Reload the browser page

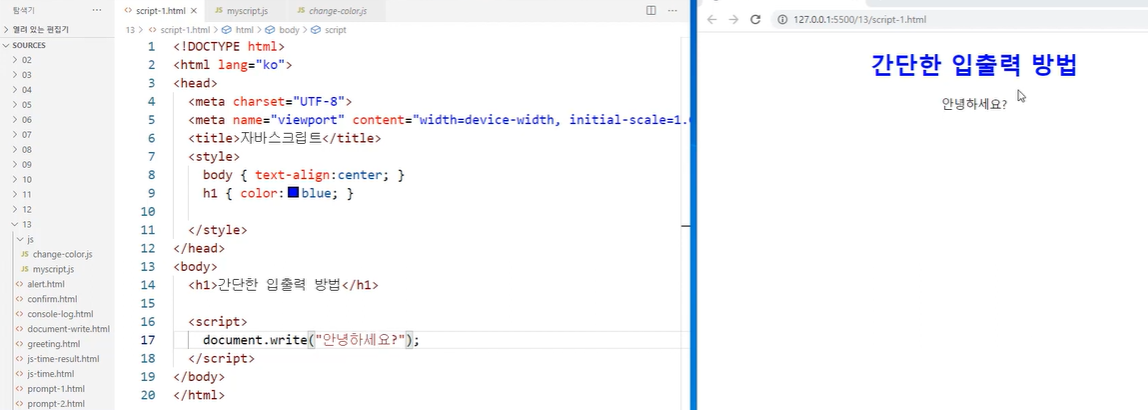[756, 20]
